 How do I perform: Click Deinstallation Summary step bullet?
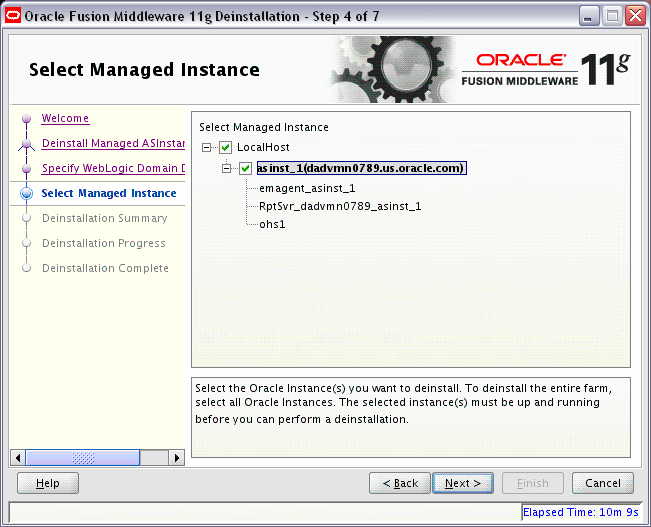[x=27, y=218]
